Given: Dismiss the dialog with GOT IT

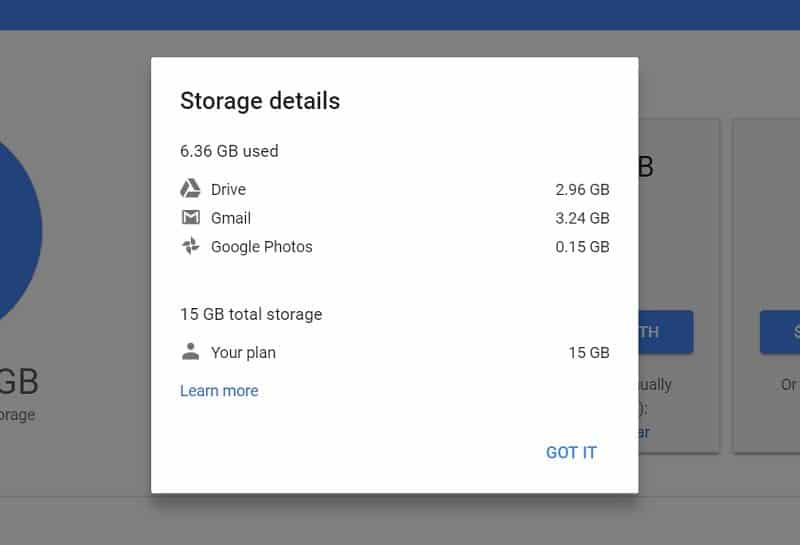Looking at the screenshot, I should pos(571,452).
